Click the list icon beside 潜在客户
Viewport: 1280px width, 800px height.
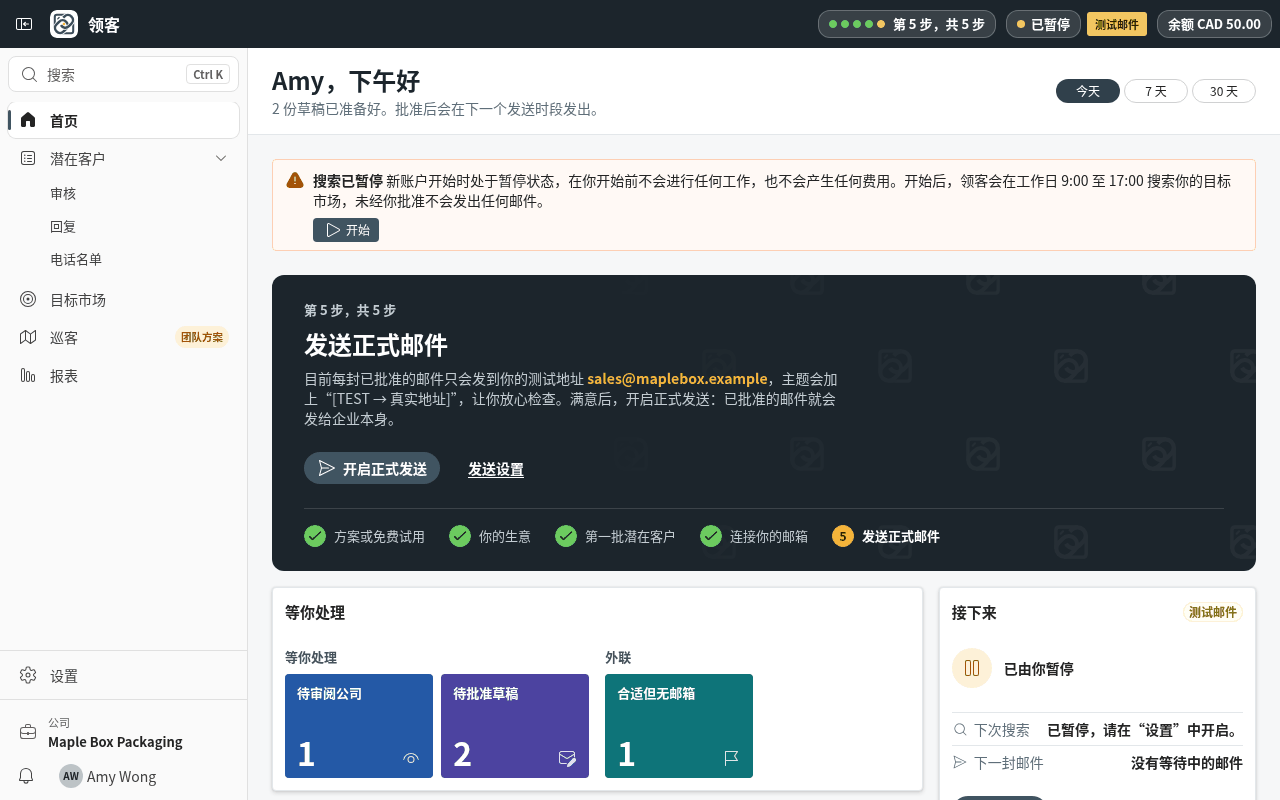coord(28,158)
